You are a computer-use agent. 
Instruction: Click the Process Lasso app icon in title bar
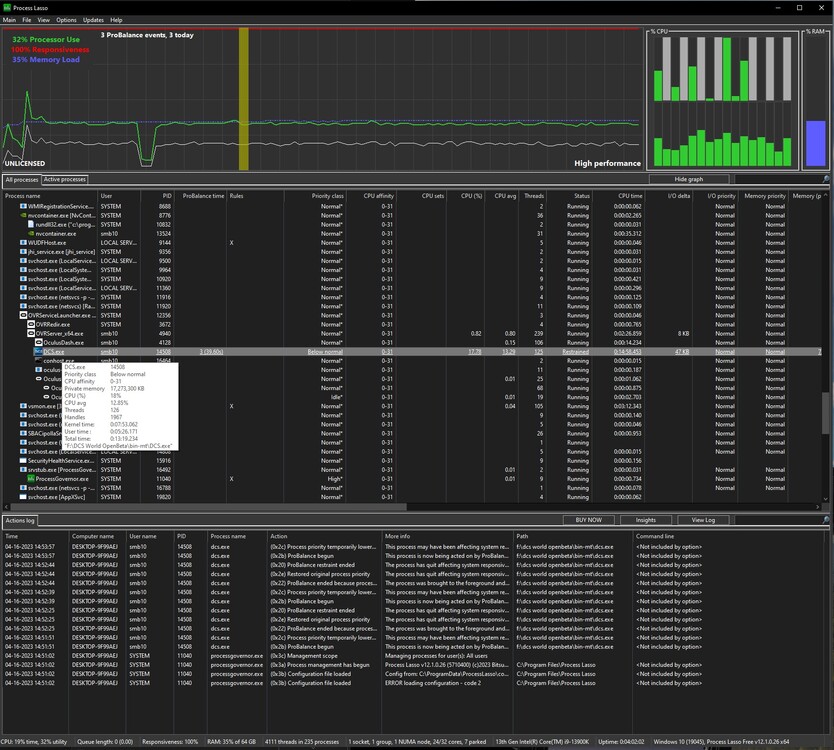[8, 7]
